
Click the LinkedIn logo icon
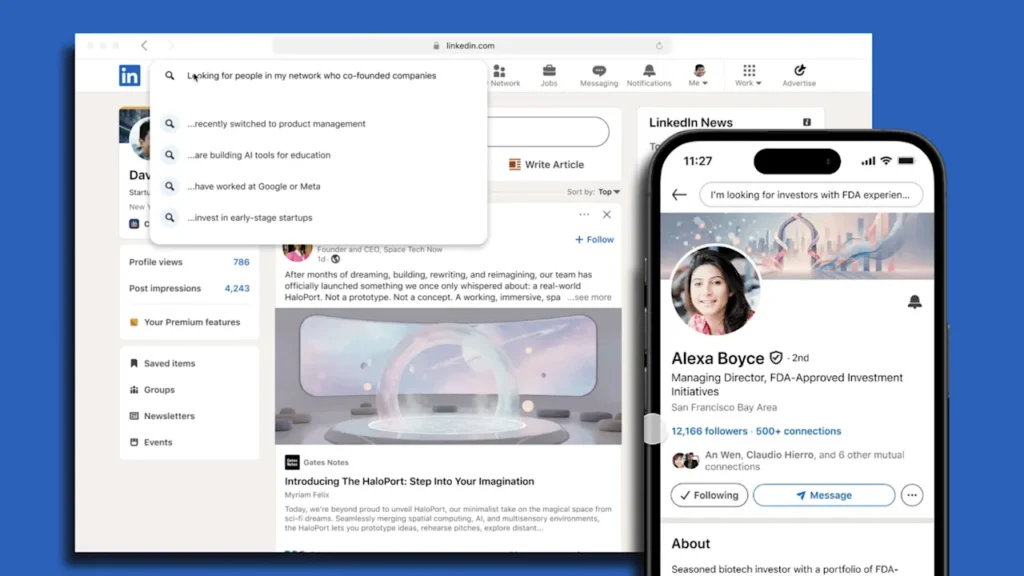click(x=130, y=74)
